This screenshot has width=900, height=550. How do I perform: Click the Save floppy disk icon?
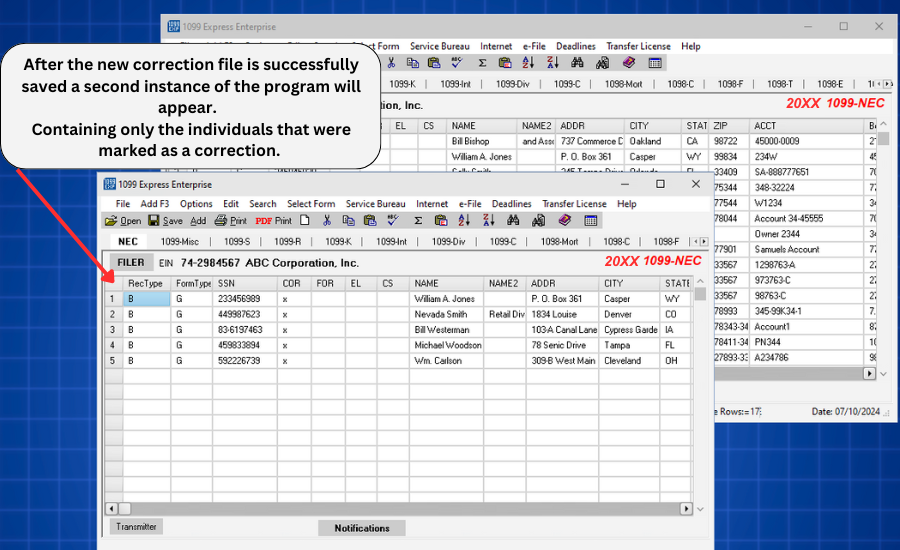[x=154, y=221]
